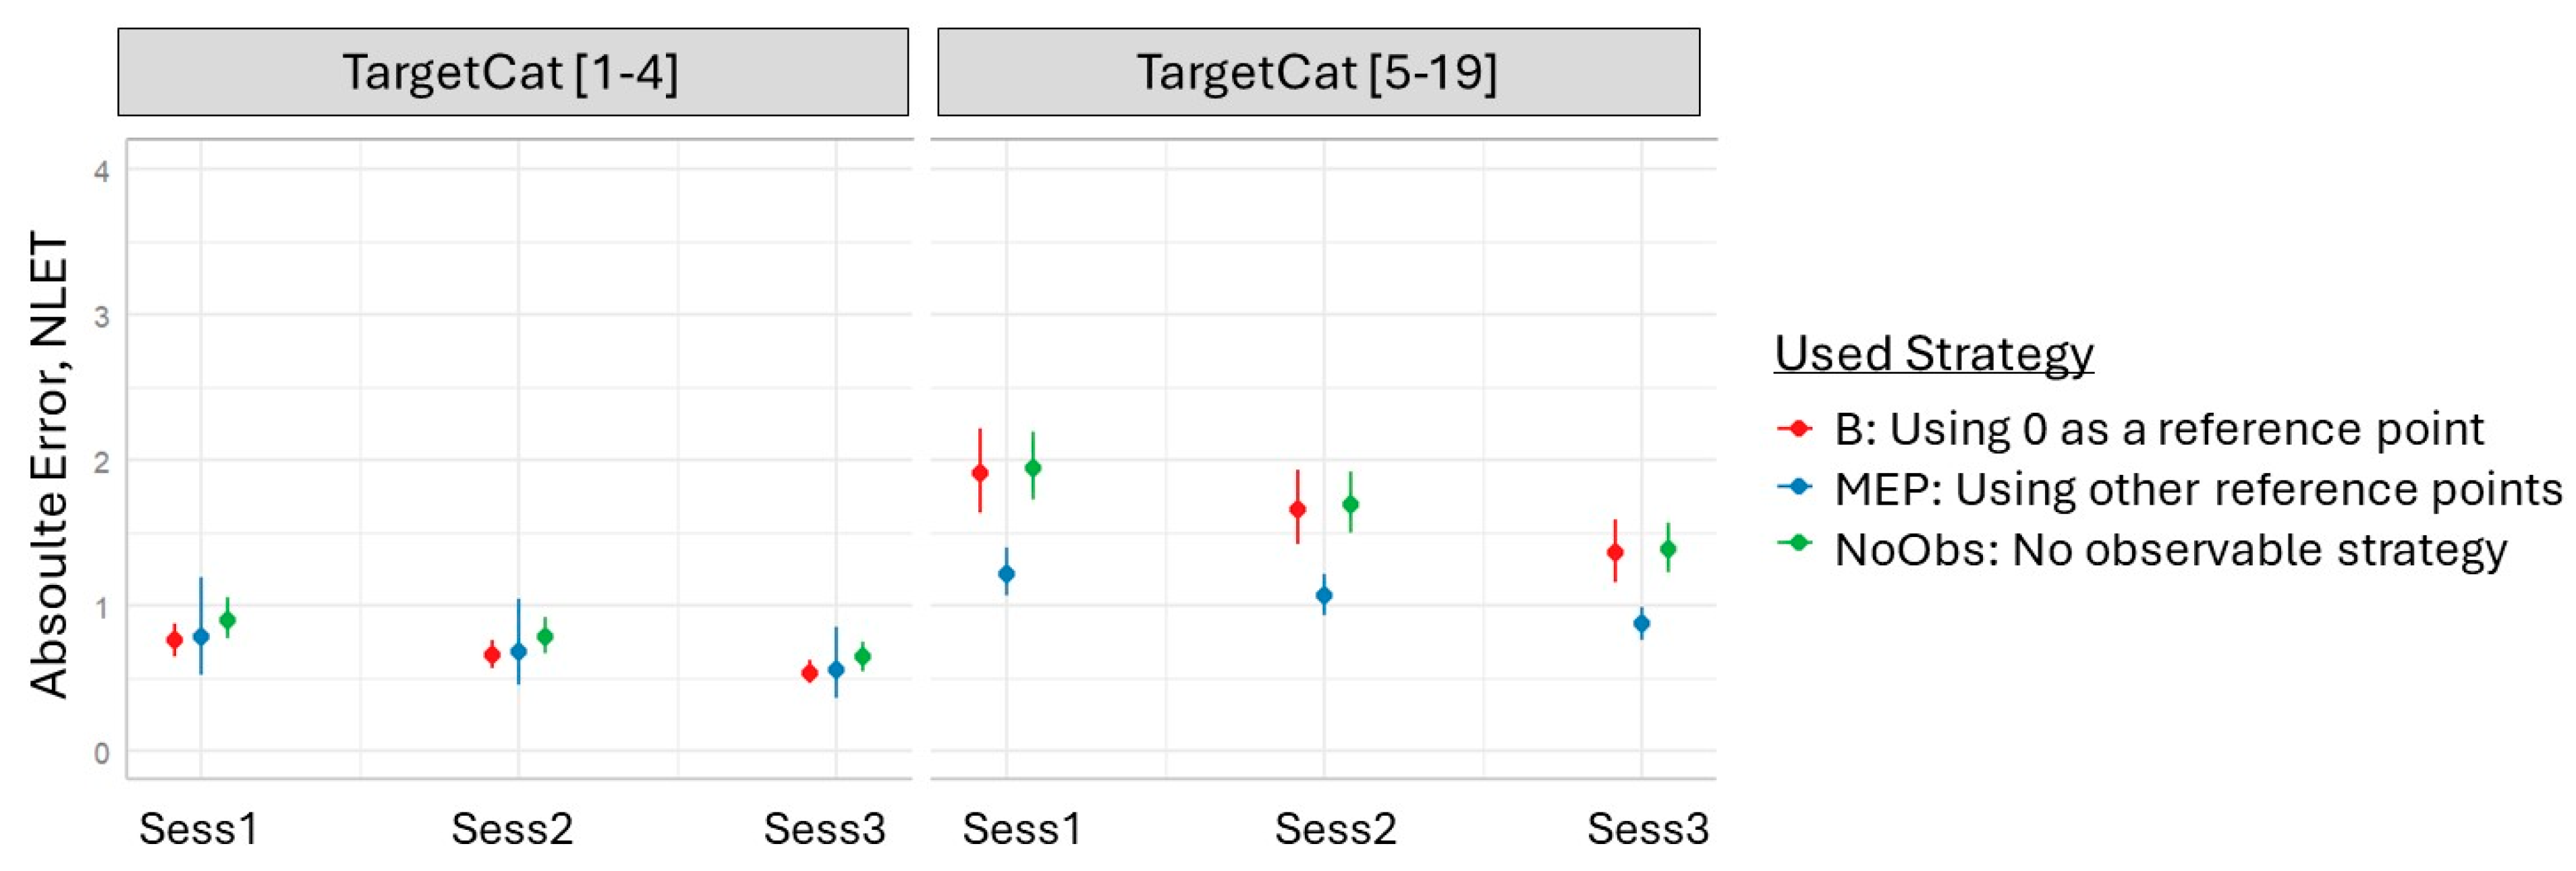Click green Sess3 point in TargetCat [5-19]
The image size is (2576, 871).
coord(1668,549)
